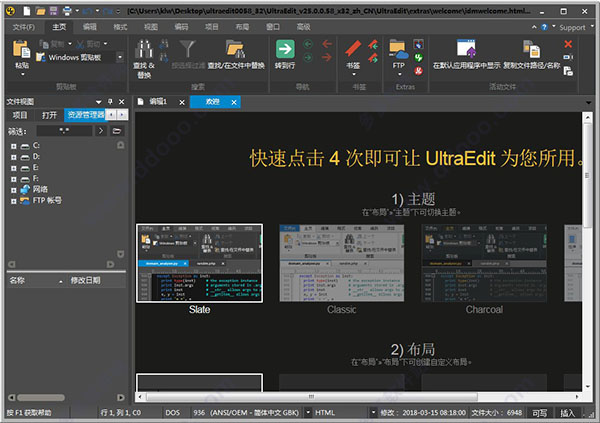Click the red back arrow navigation icon
600x423 pixels.
click(x=327, y=44)
